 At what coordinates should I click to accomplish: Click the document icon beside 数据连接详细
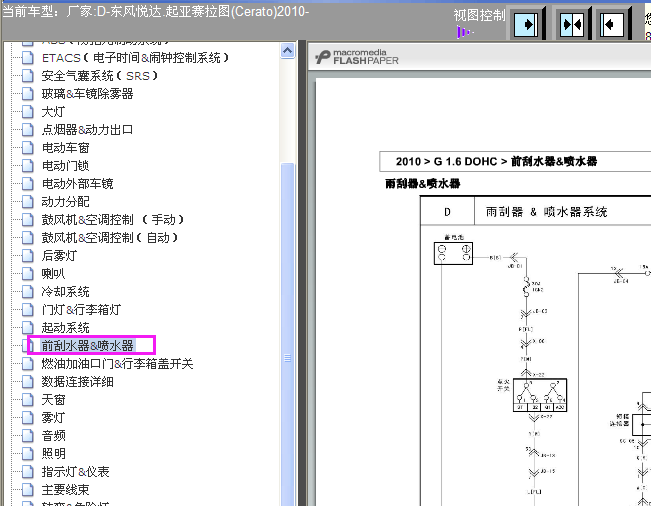tap(27, 382)
